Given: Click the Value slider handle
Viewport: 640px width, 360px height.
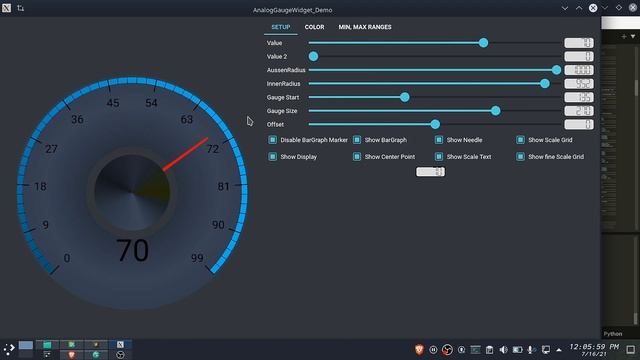Looking at the screenshot, I should coord(483,43).
